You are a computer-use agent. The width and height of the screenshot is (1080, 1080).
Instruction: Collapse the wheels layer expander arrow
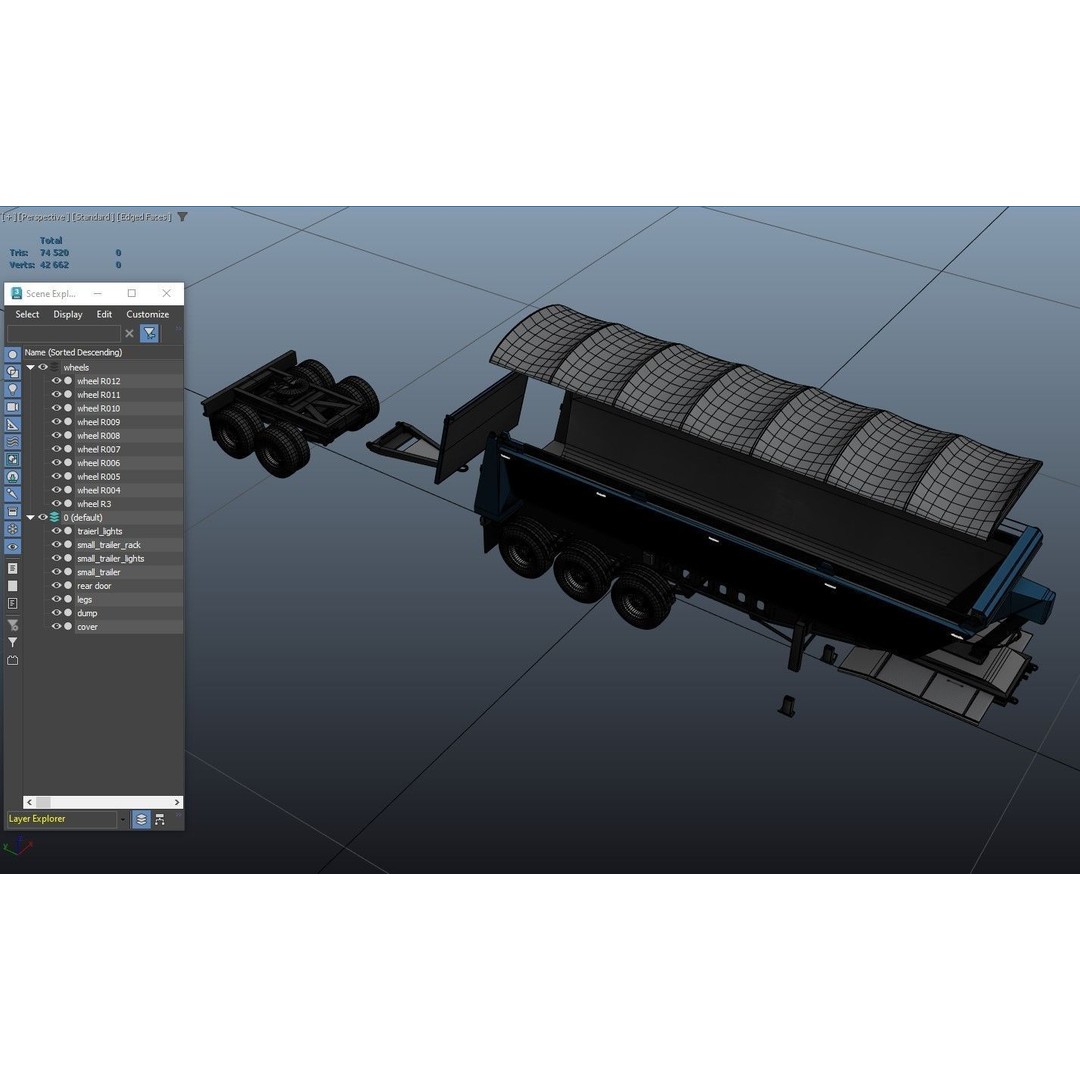tap(31, 367)
